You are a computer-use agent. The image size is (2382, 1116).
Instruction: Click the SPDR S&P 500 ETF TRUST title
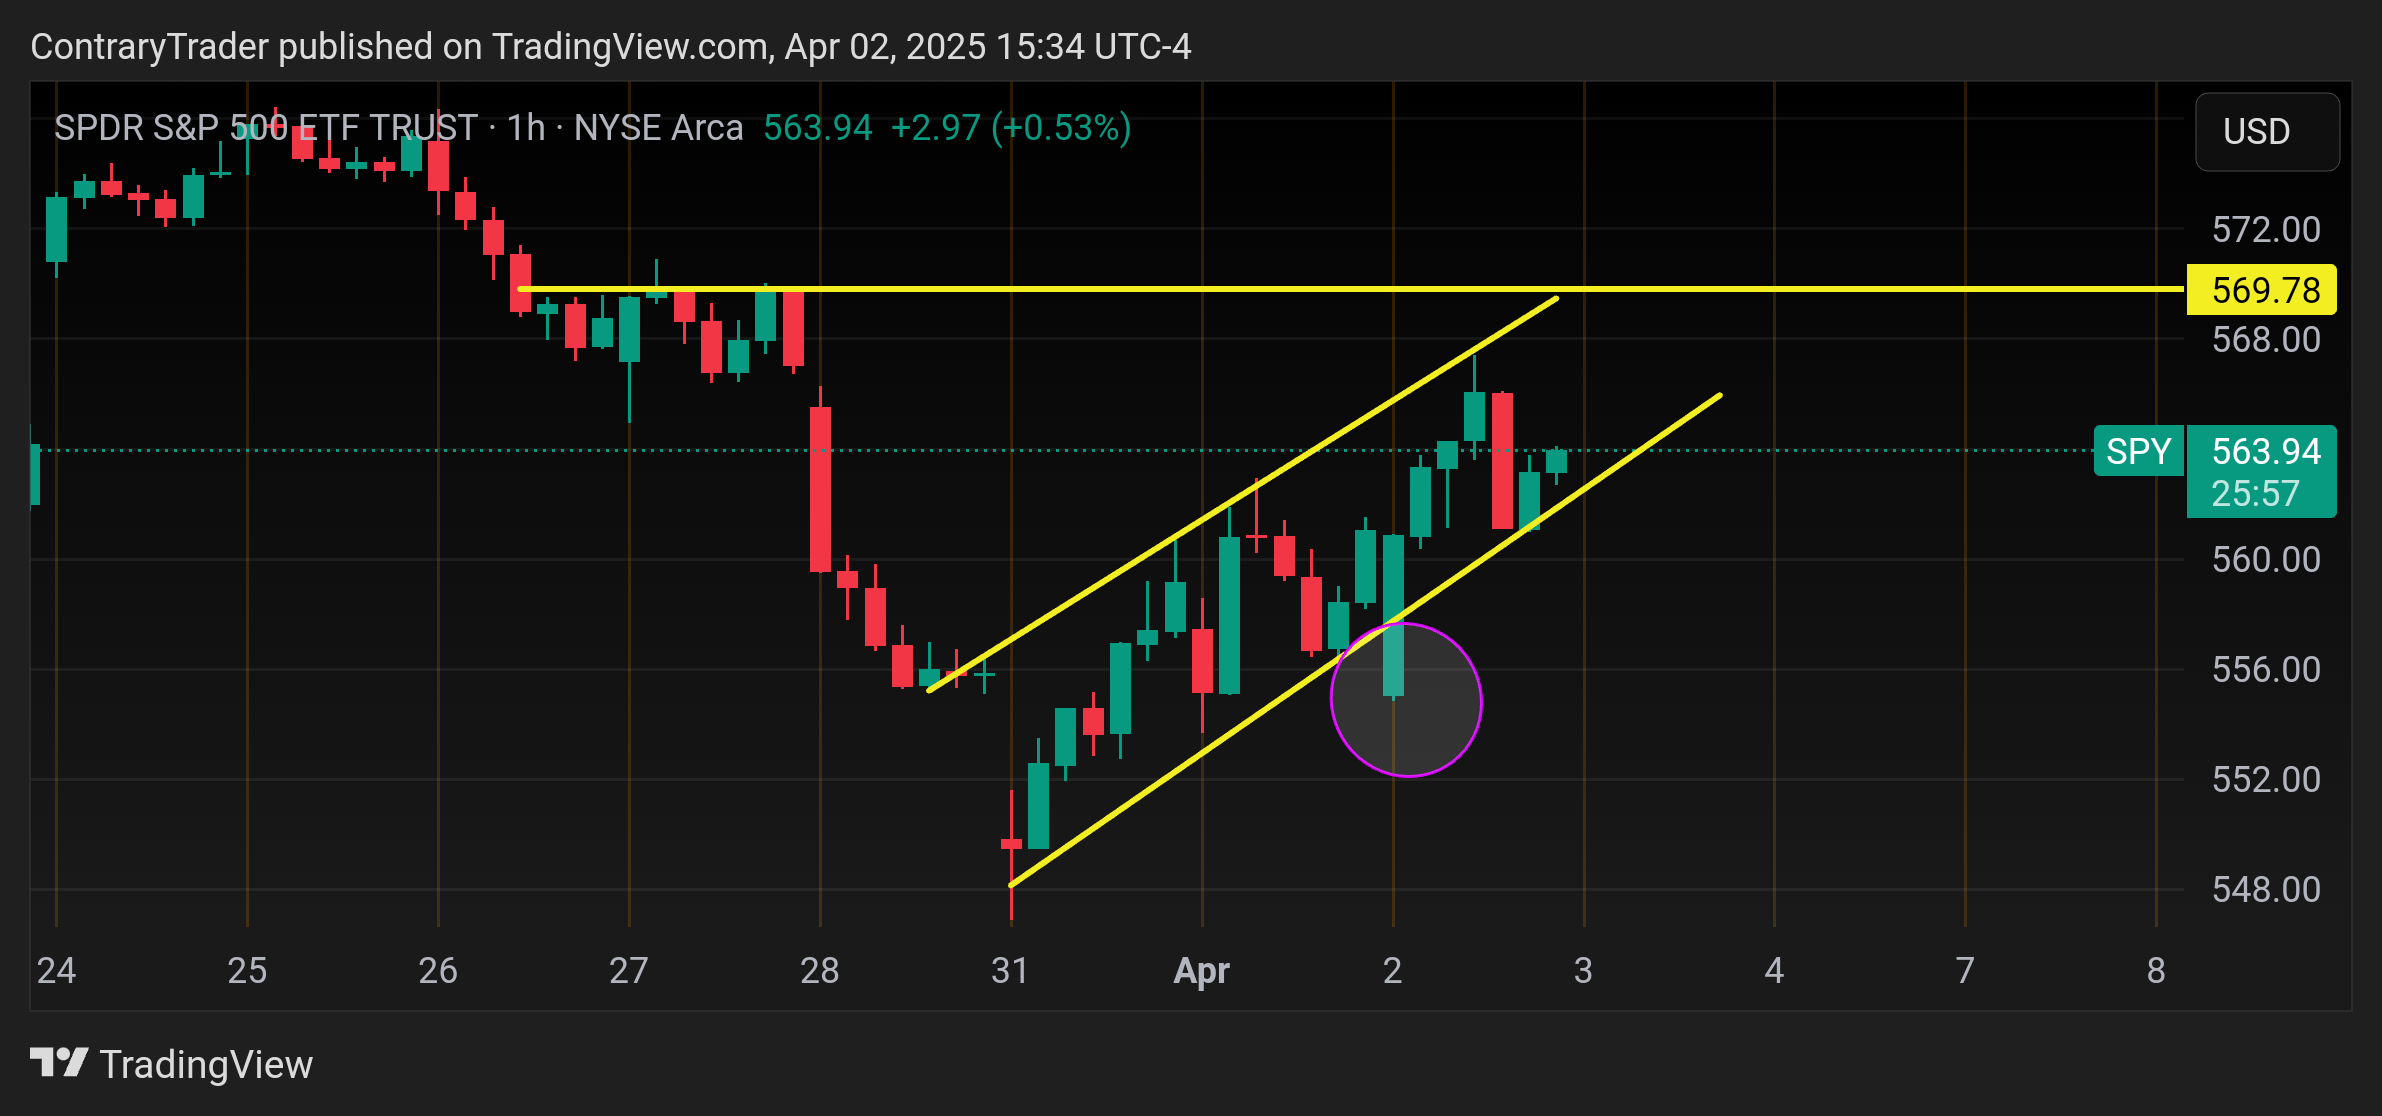pyautogui.click(x=266, y=128)
